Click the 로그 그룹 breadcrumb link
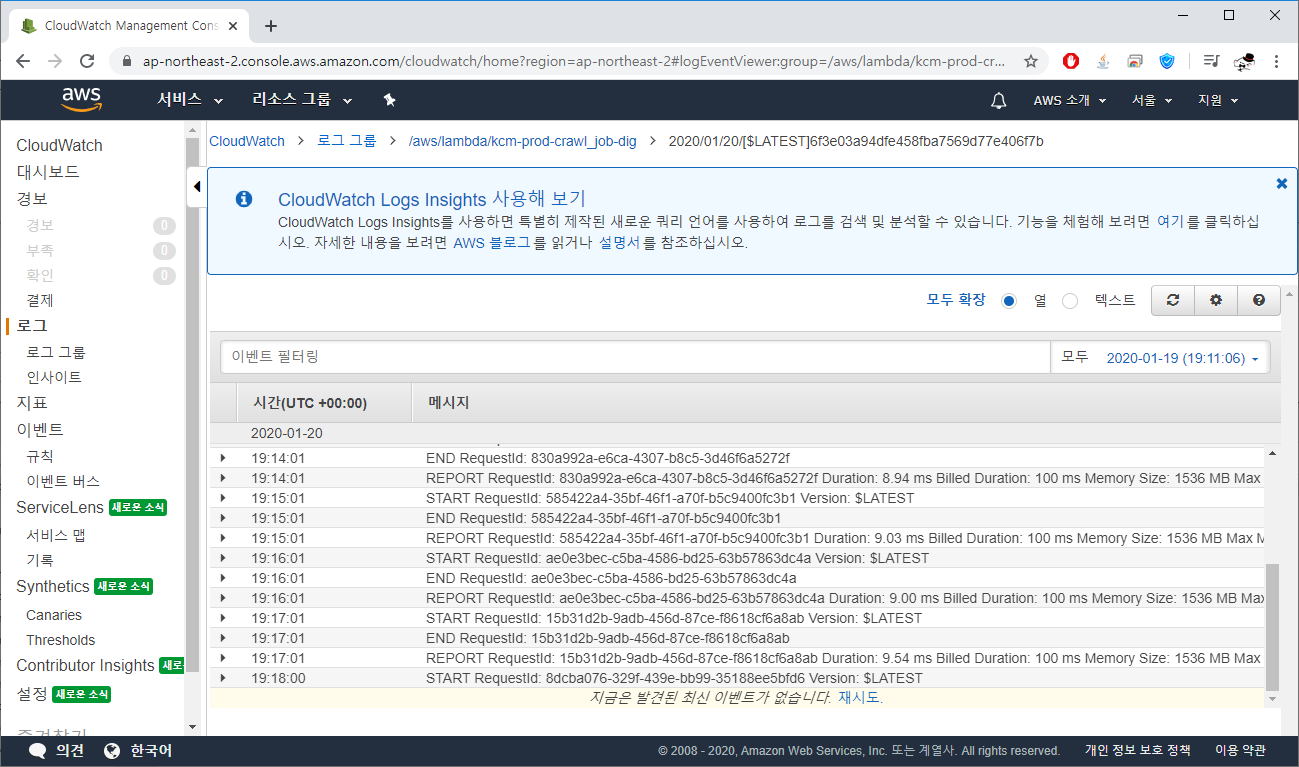The height and width of the screenshot is (767, 1299). [347, 141]
